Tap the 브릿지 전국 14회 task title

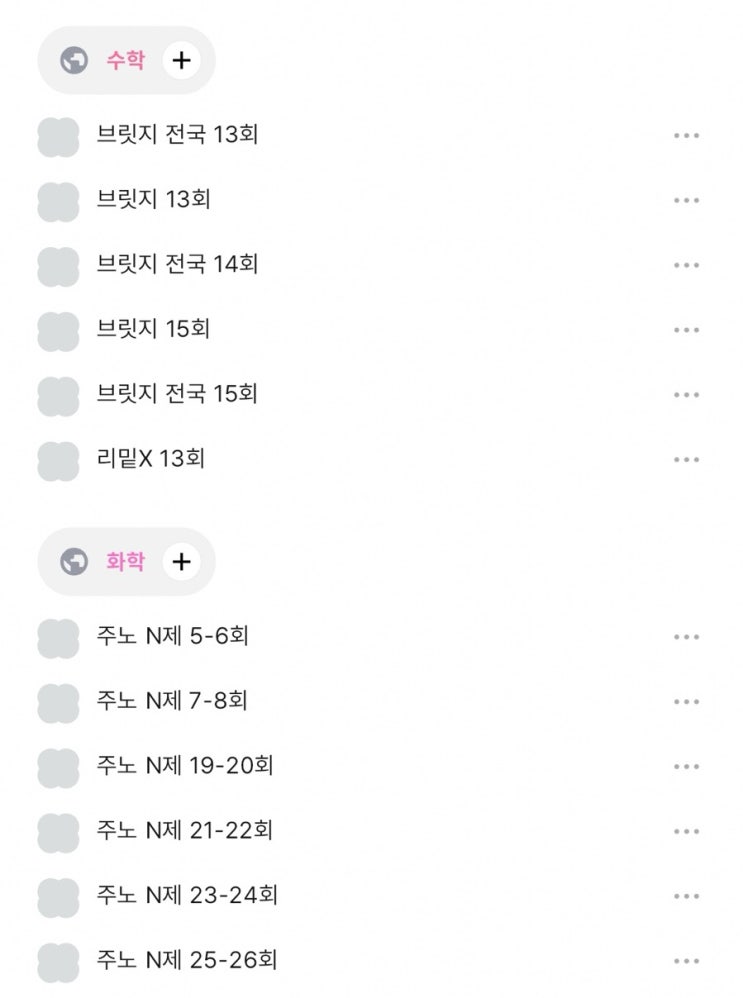coord(178,265)
